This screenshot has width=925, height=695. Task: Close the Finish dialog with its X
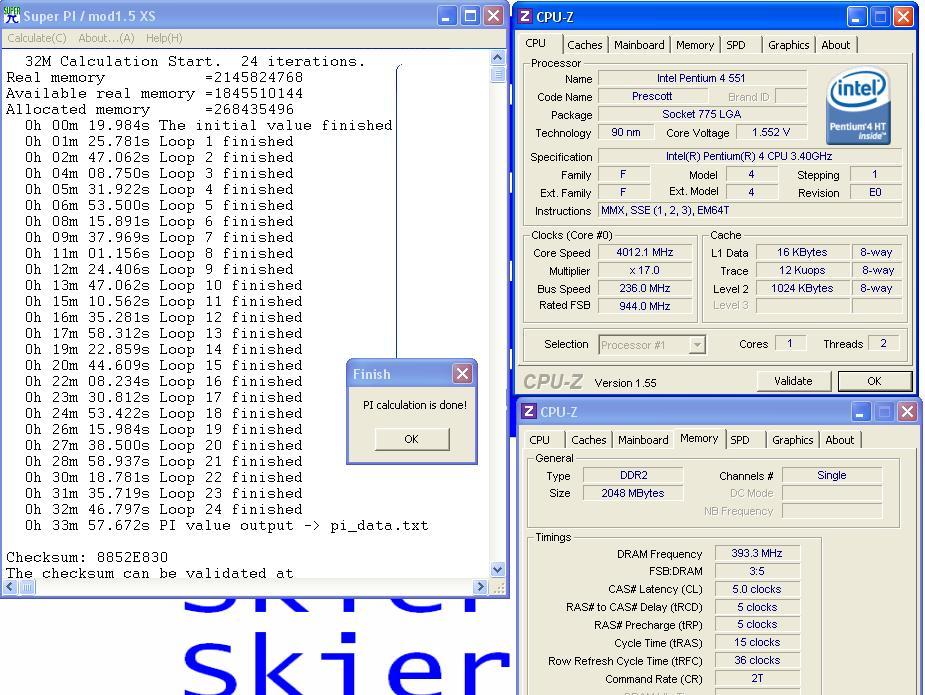(462, 373)
